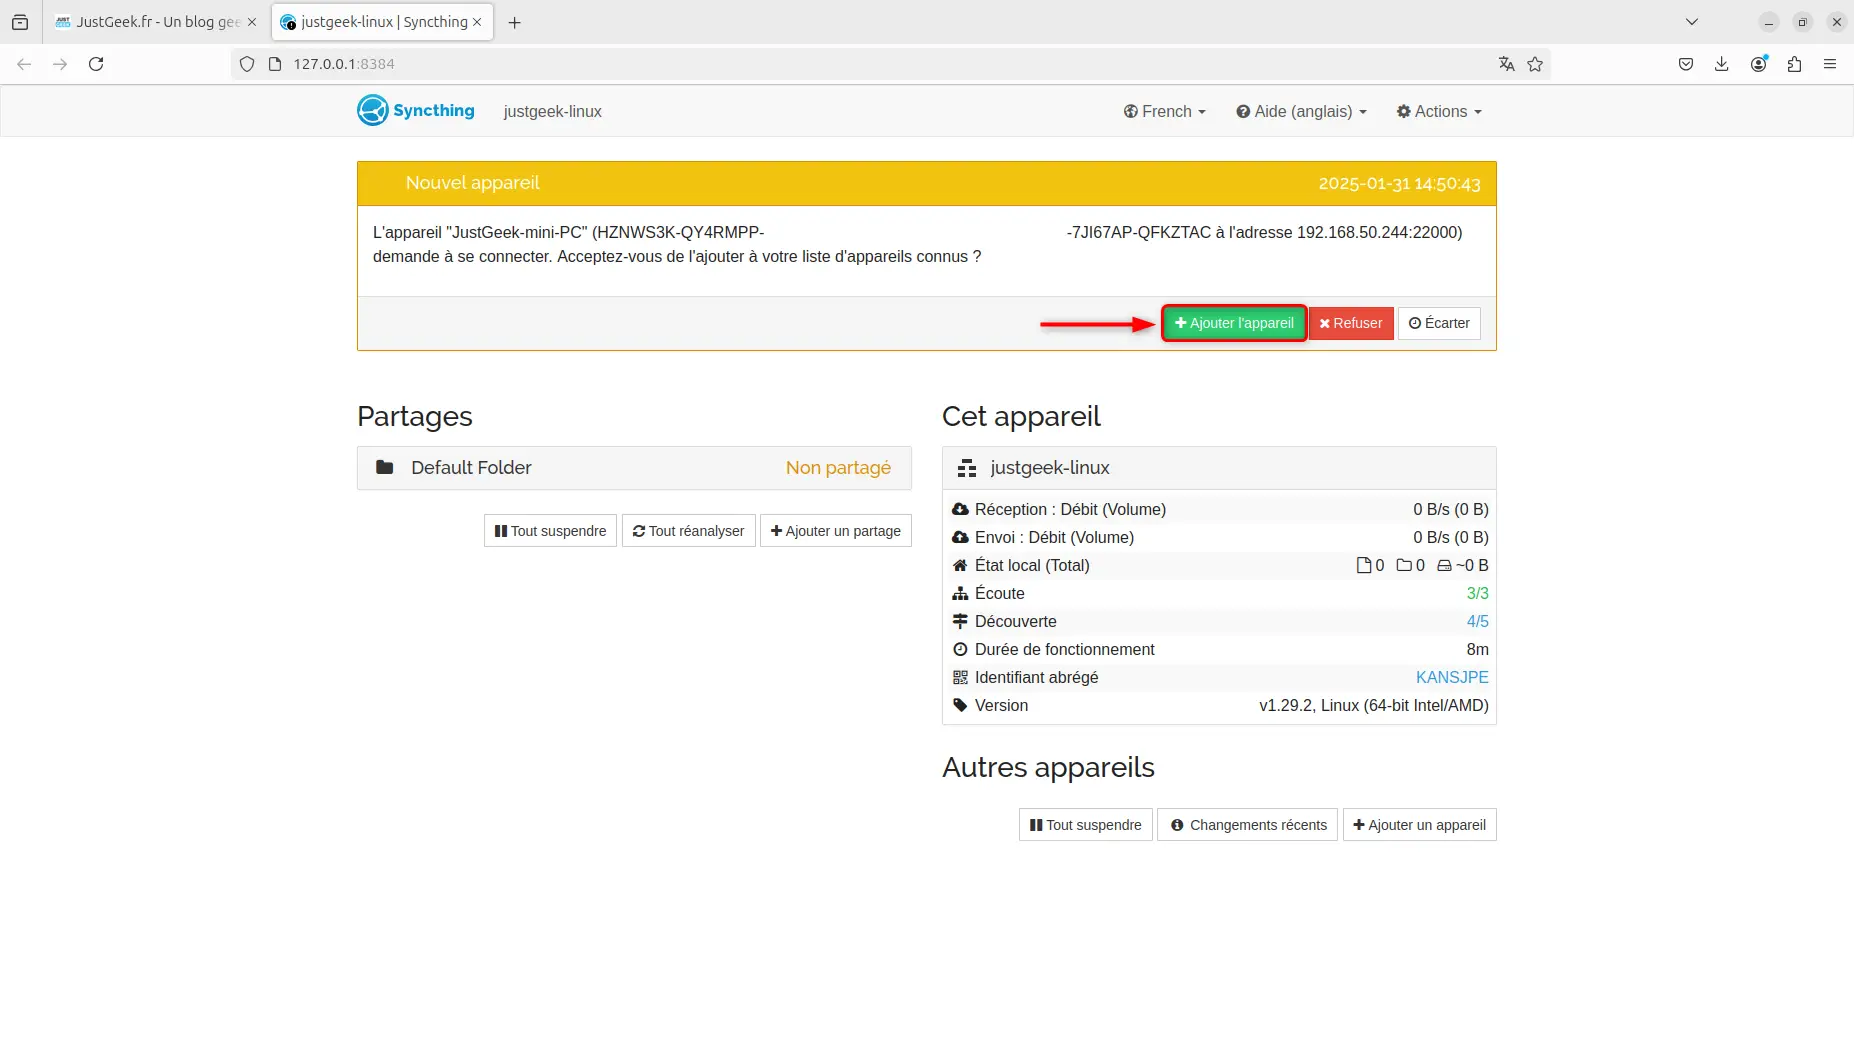1854x1048 pixels.
Task: Click the KANSJPE identifier link
Action: [x=1451, y=677]
